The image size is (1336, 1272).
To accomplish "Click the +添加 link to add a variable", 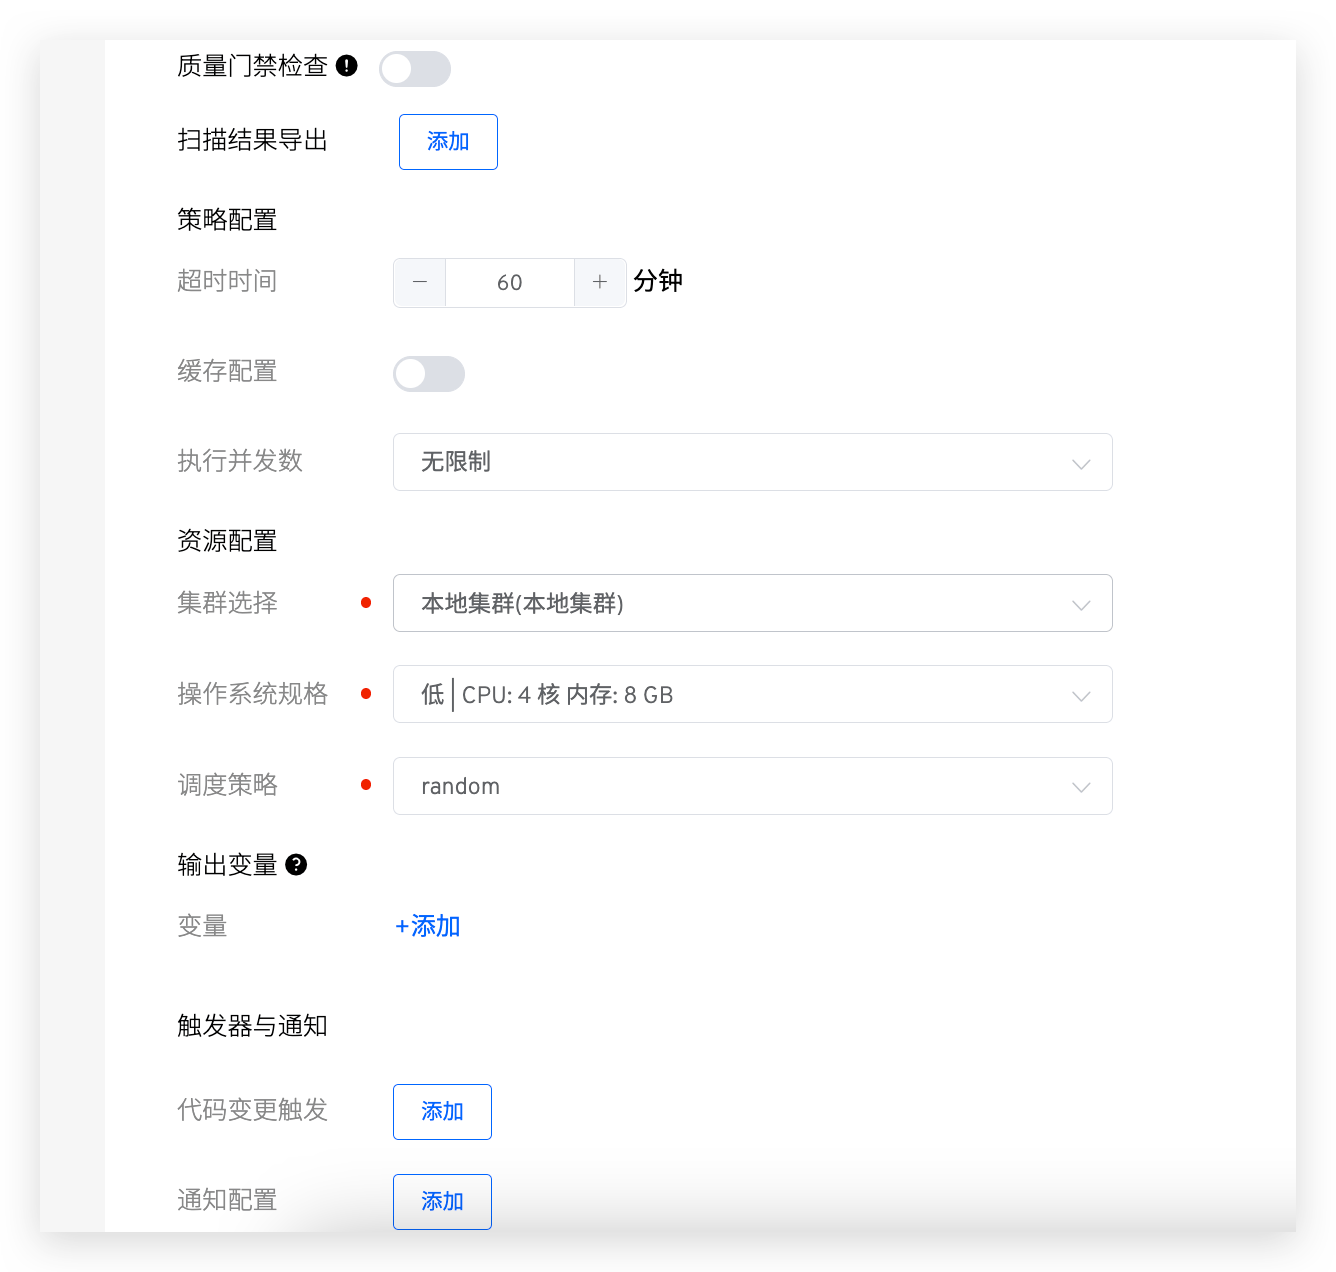I will 426,926.
